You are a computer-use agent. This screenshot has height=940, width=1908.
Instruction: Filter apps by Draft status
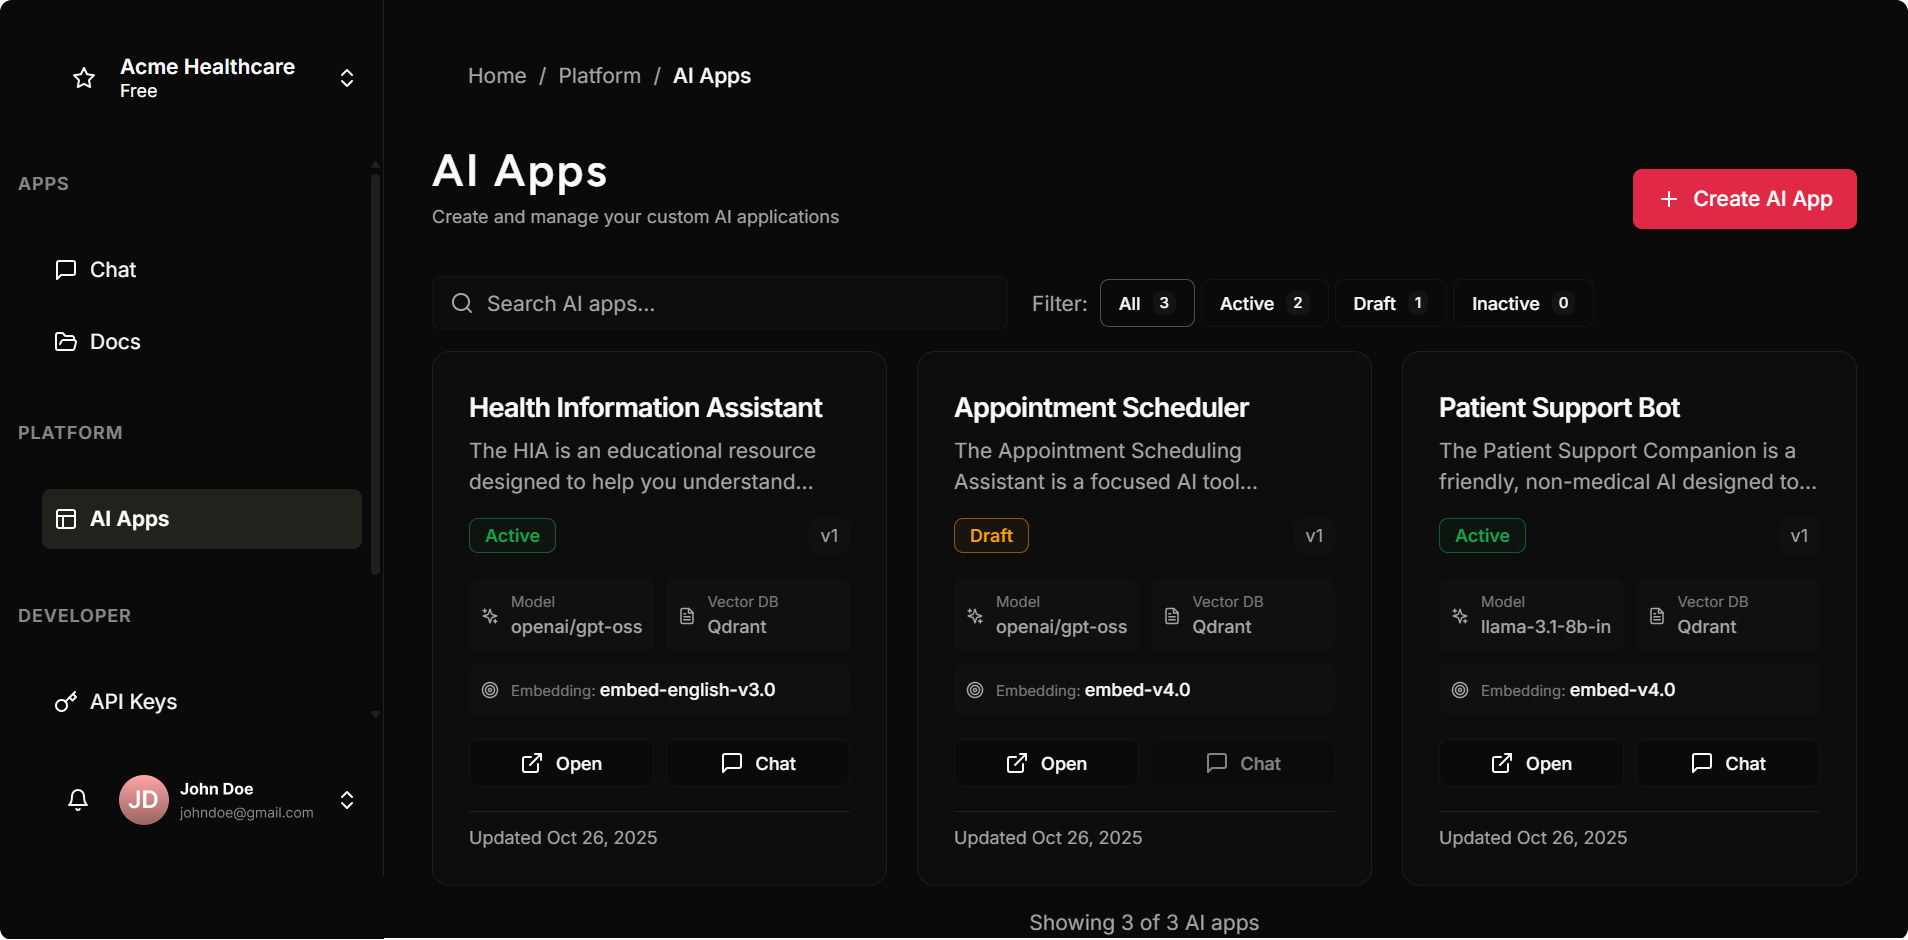1389,303
